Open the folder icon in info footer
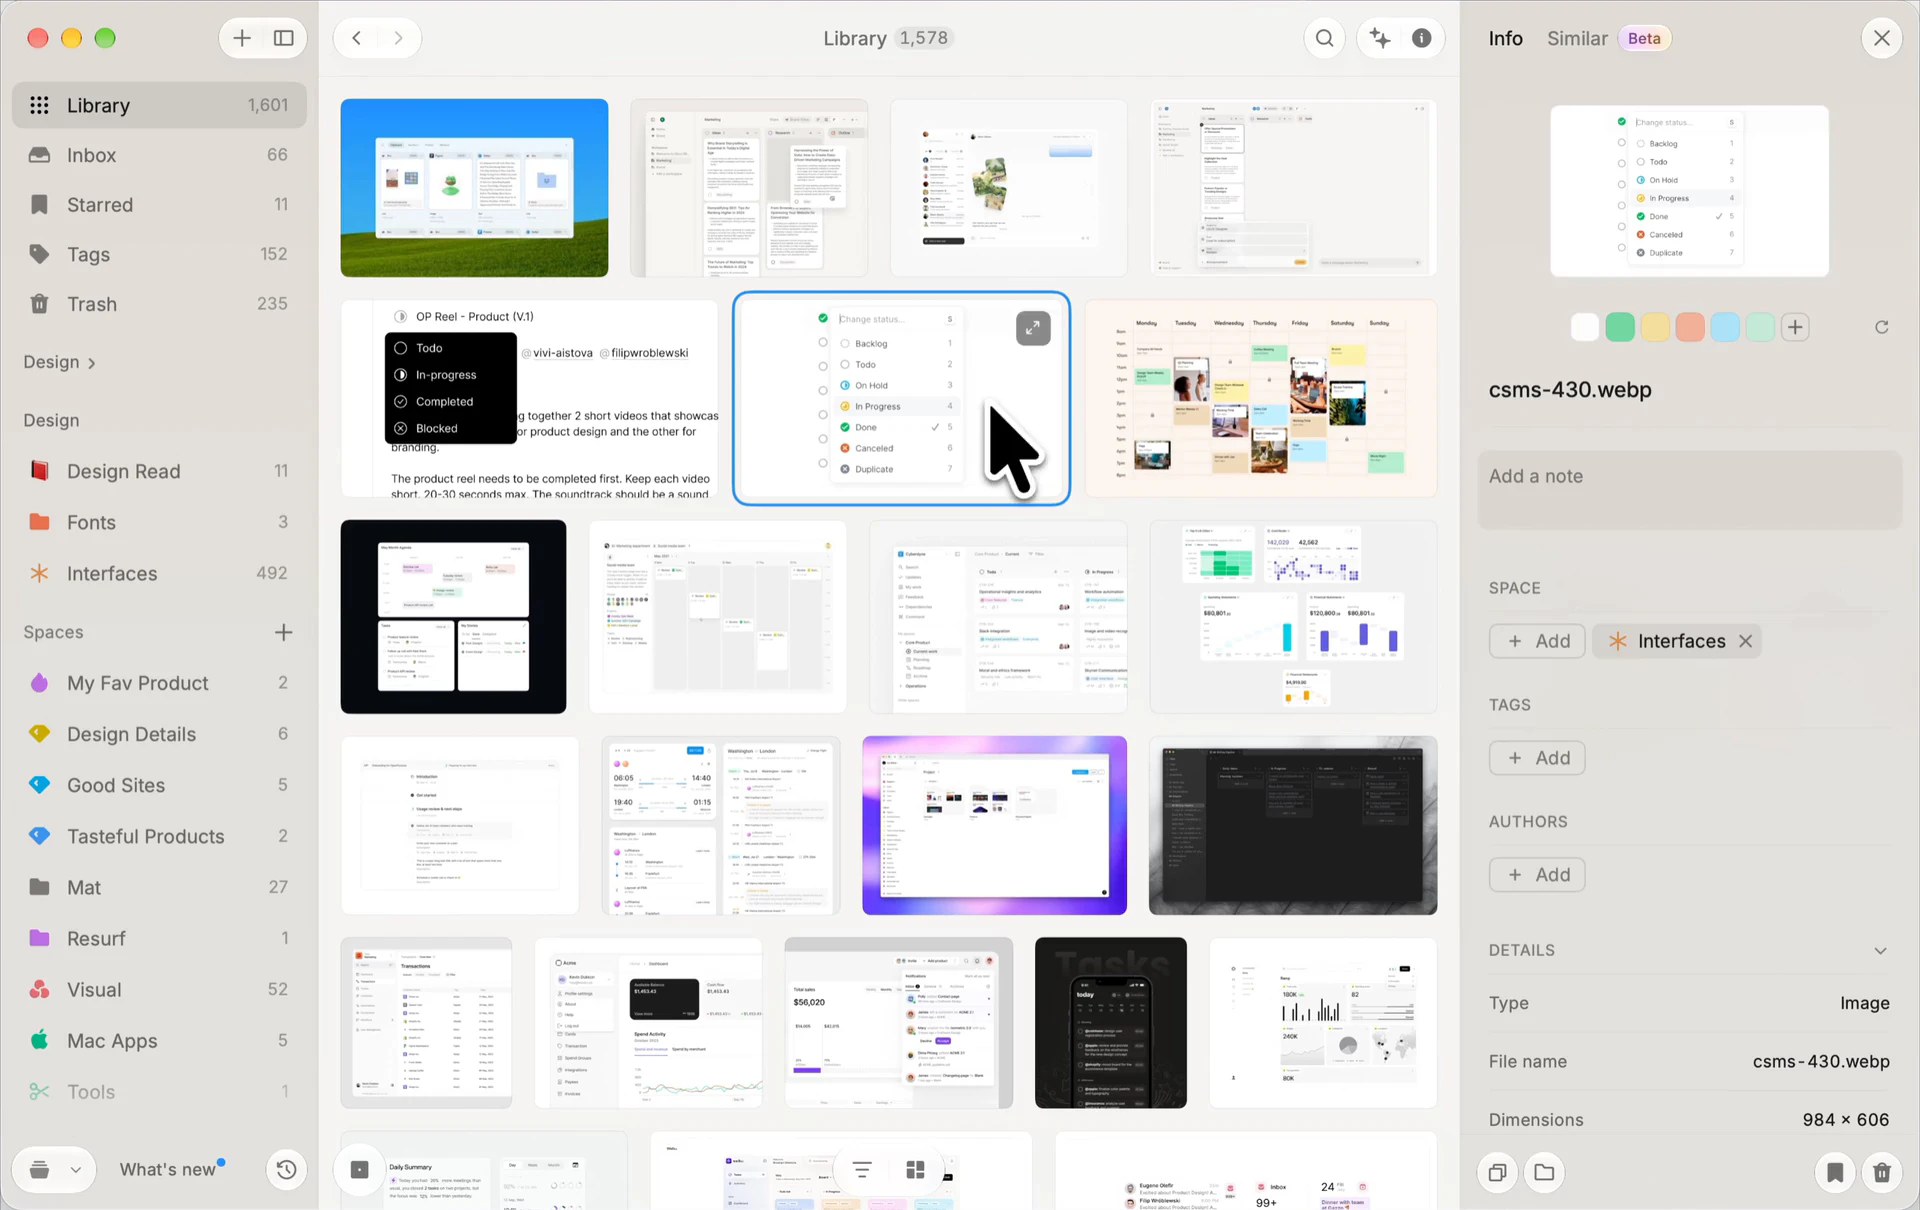This screenshot has width=1920, height=1210. pos(1544,1172)
